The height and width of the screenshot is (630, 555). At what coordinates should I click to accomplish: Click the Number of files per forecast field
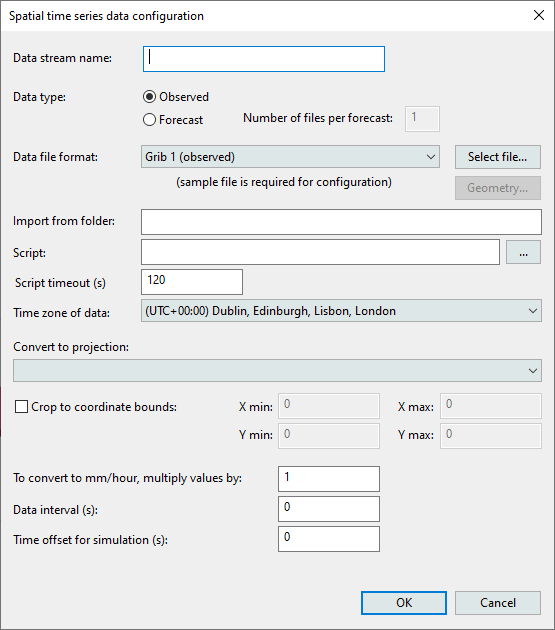click(x=422, y=119)
